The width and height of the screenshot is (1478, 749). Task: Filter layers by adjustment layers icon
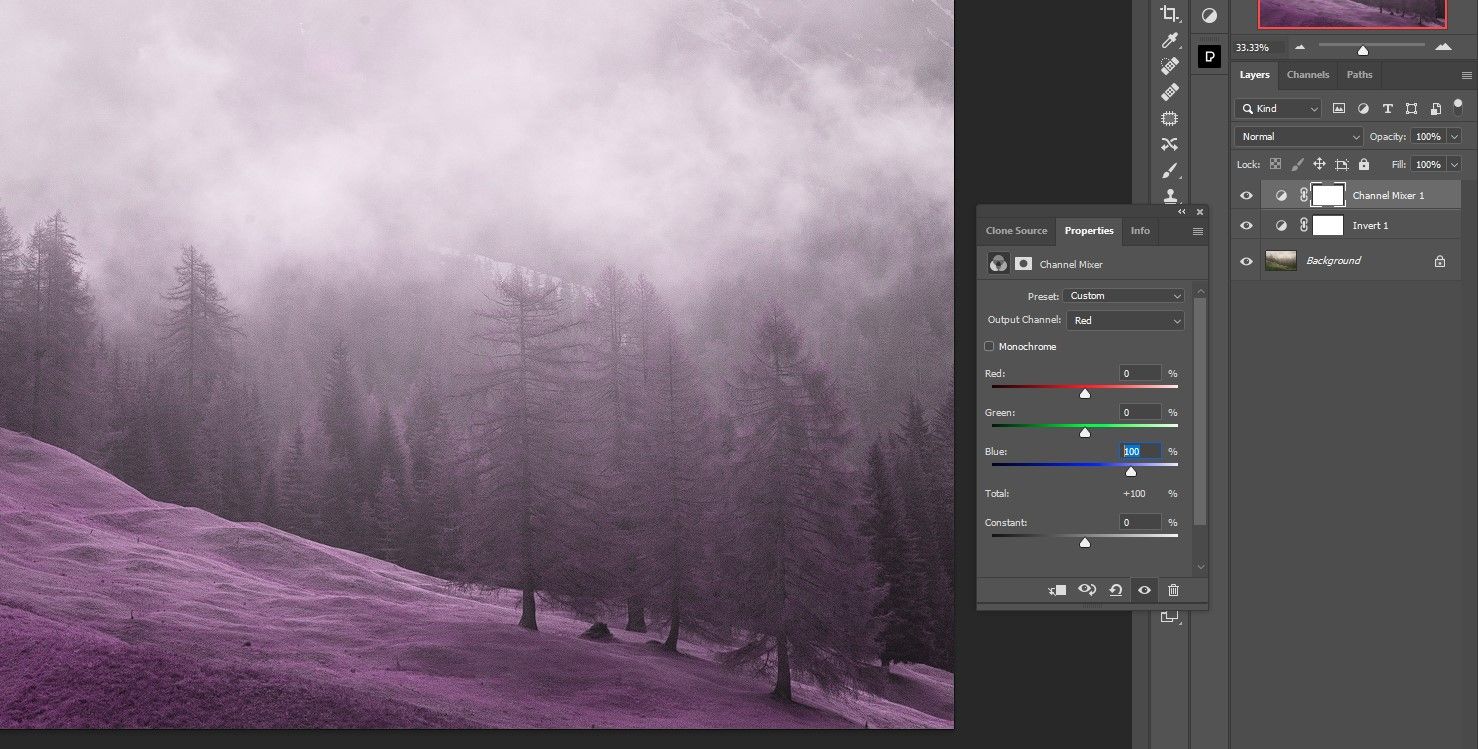coord(1363,108)
